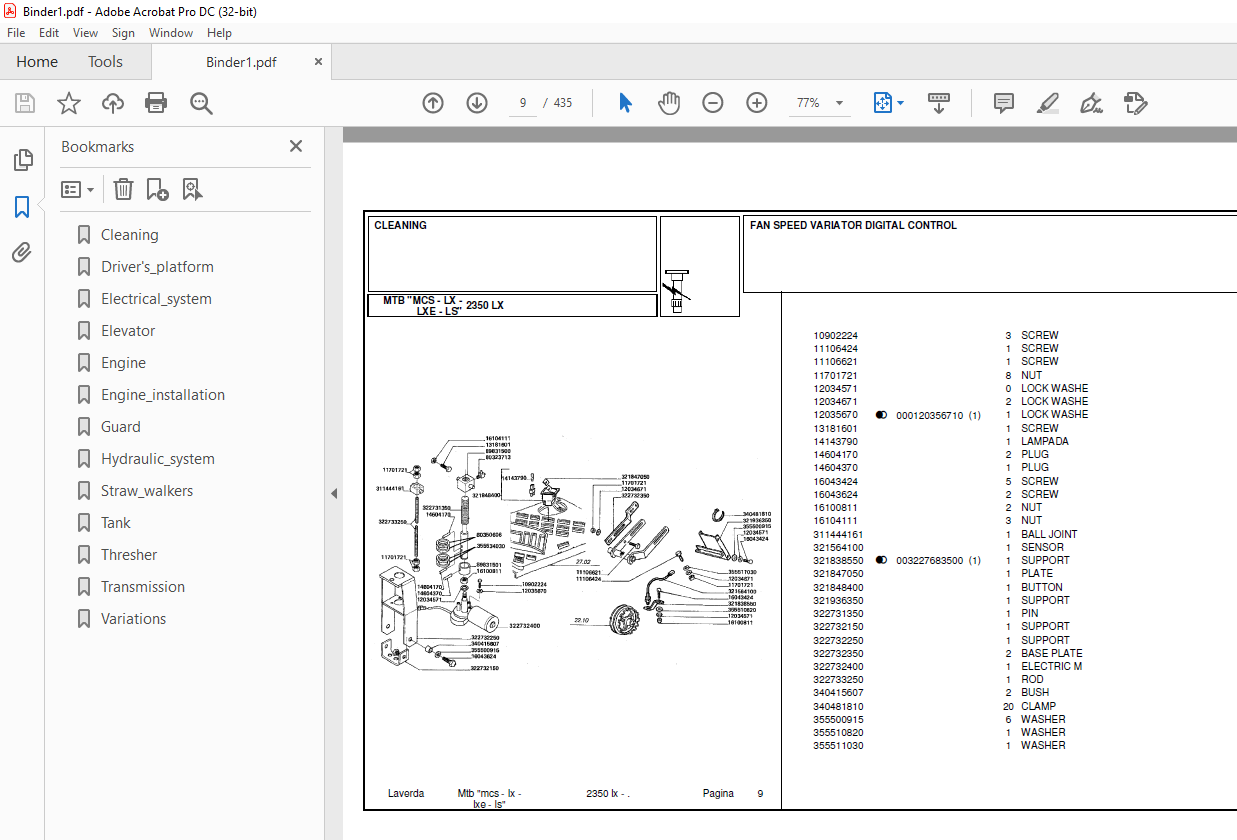Click replacement number 003227683500
This screenshot has height=840, width=1237.
(929, 561)
